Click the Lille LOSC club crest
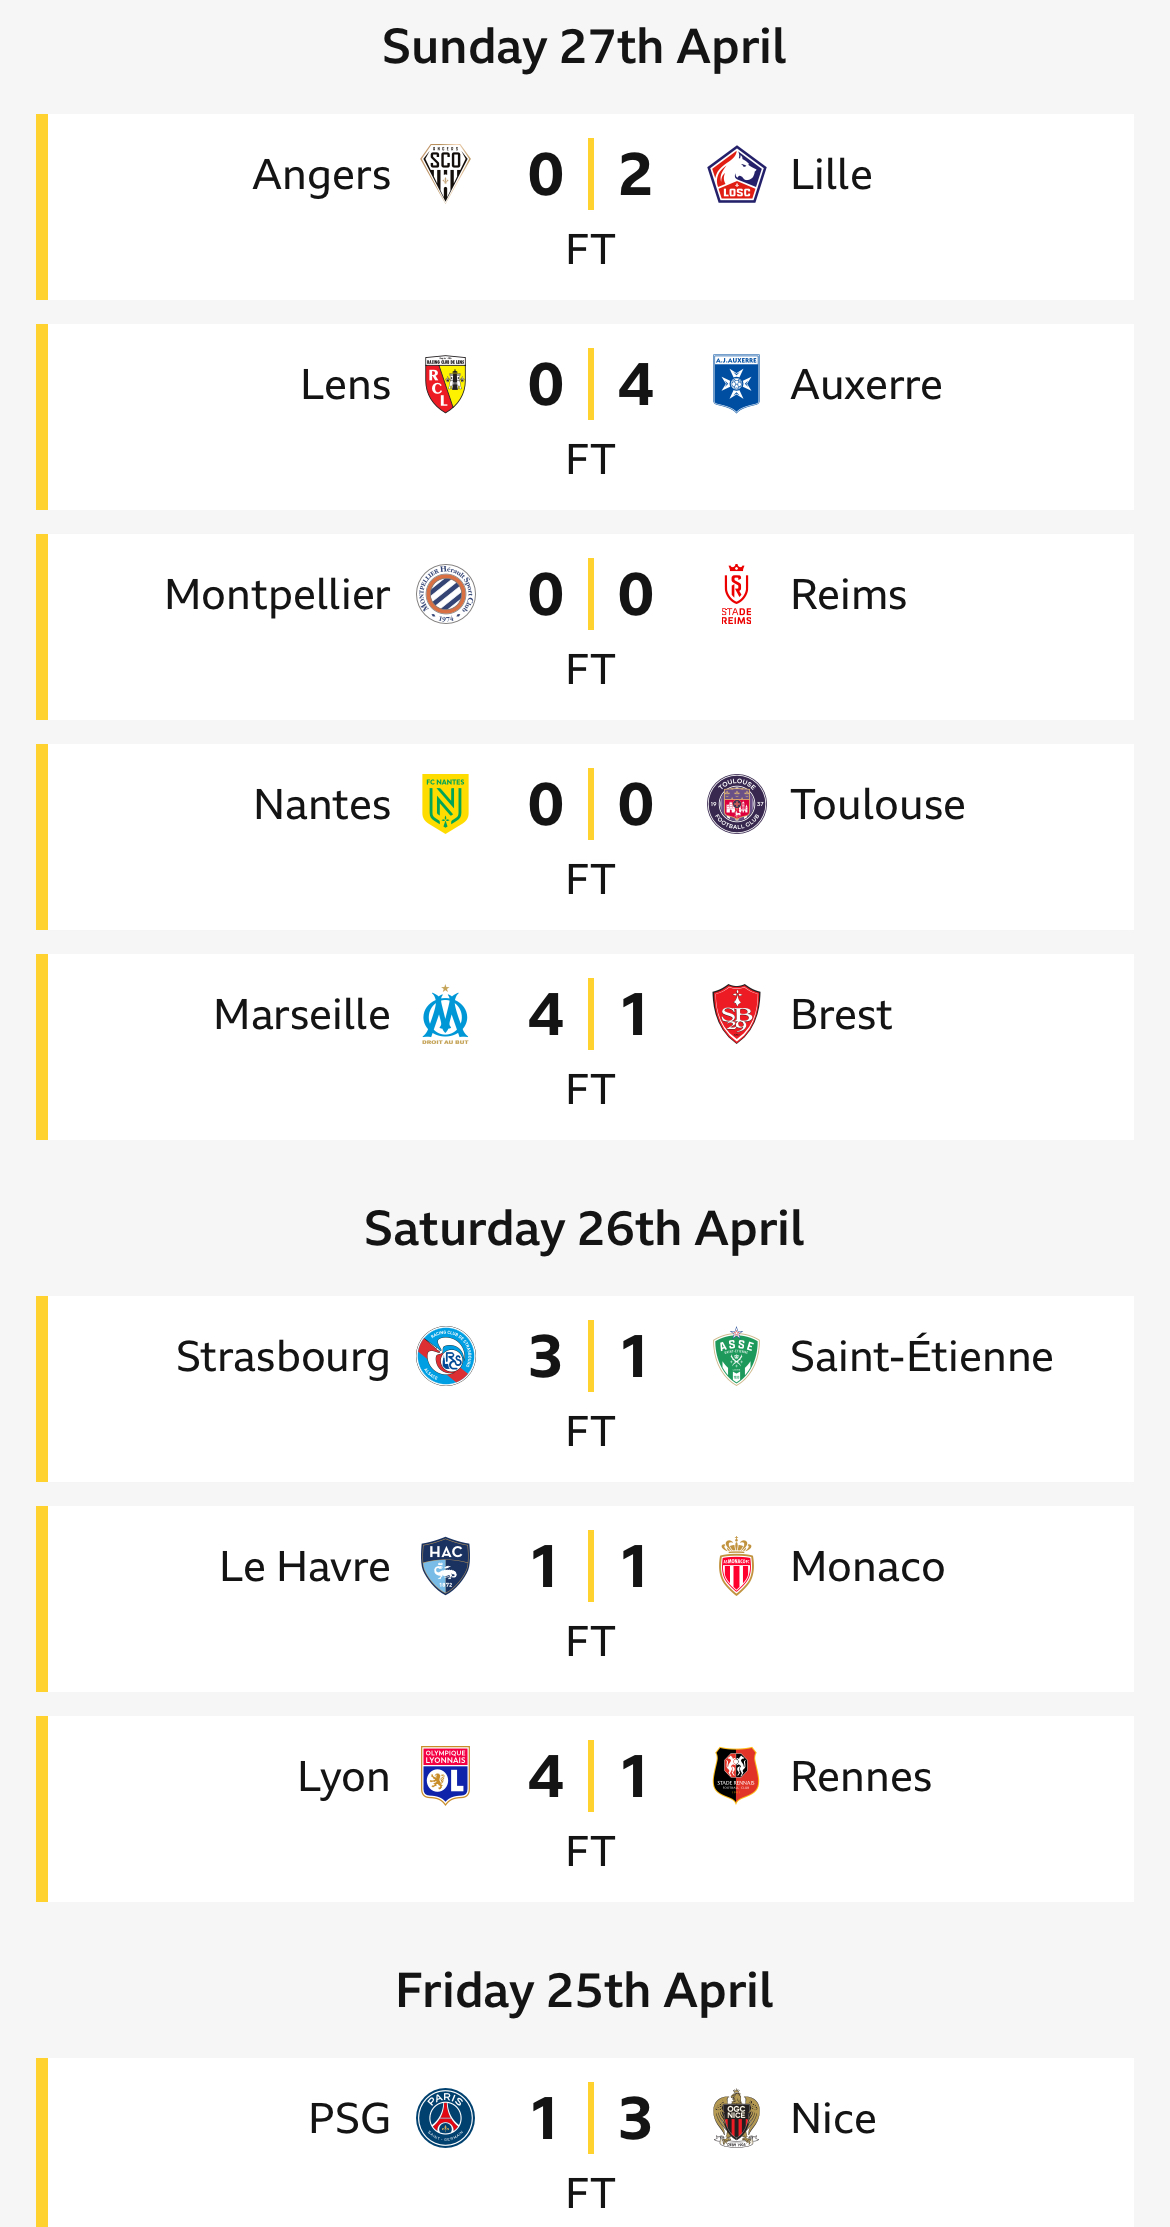The width and height of the screenshot is (1170, 2227). 737,174
